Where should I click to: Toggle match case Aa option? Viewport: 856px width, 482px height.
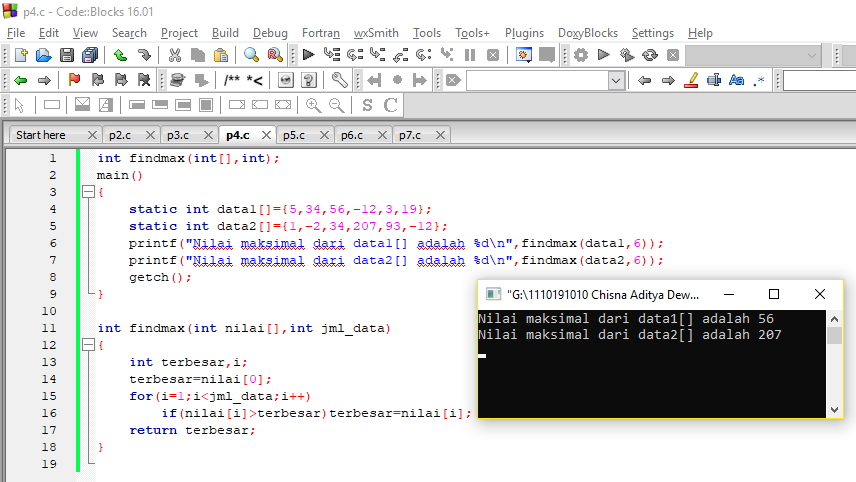(736, 80)
